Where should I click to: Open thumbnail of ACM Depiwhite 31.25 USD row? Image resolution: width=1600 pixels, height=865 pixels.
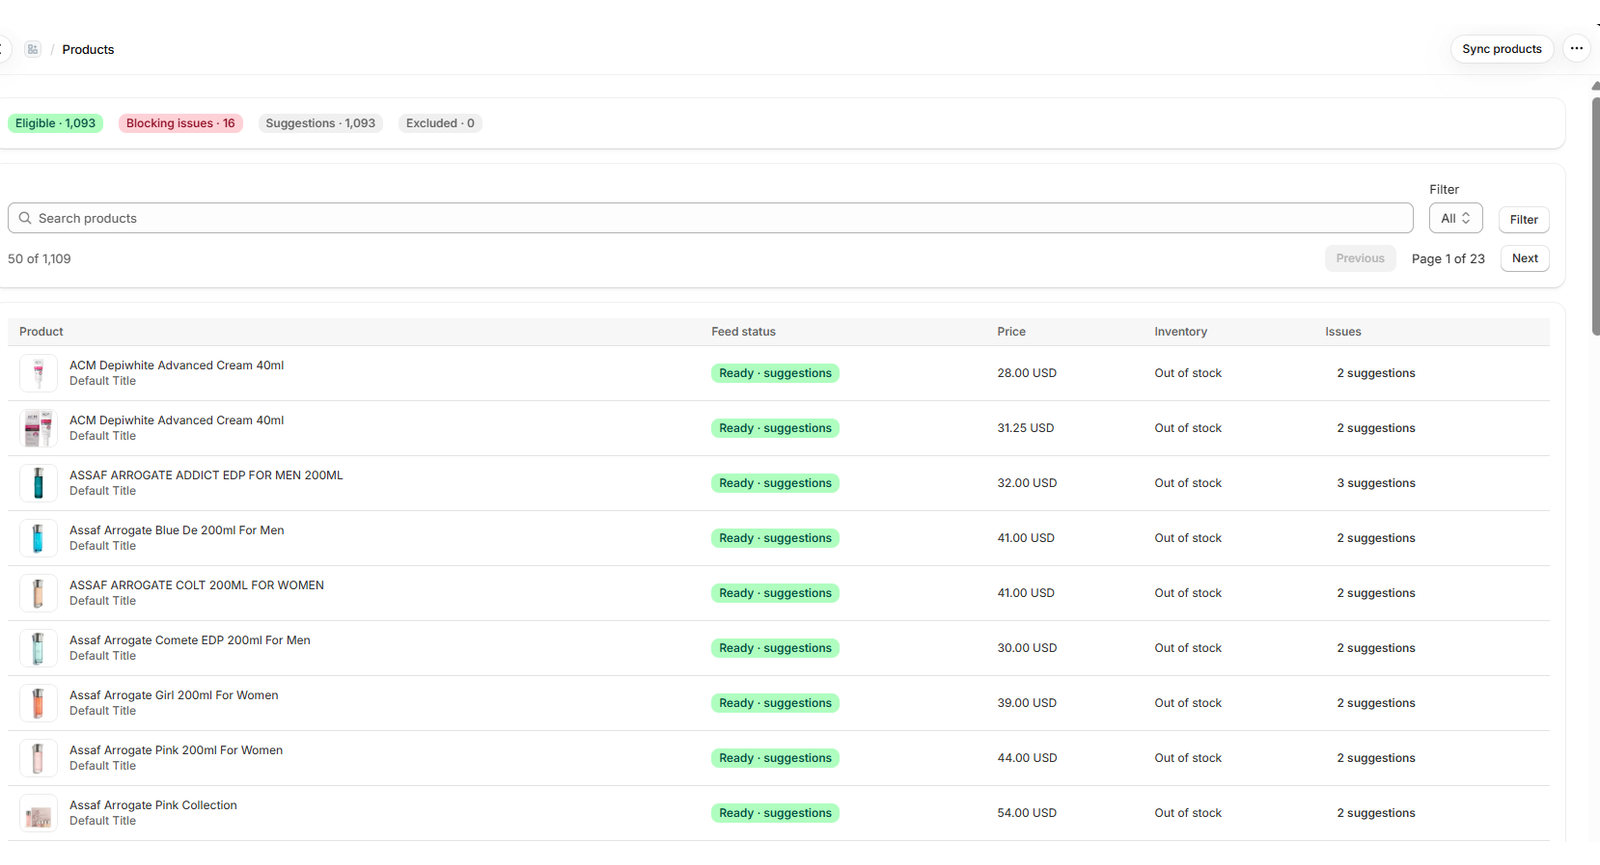[38, 428]
